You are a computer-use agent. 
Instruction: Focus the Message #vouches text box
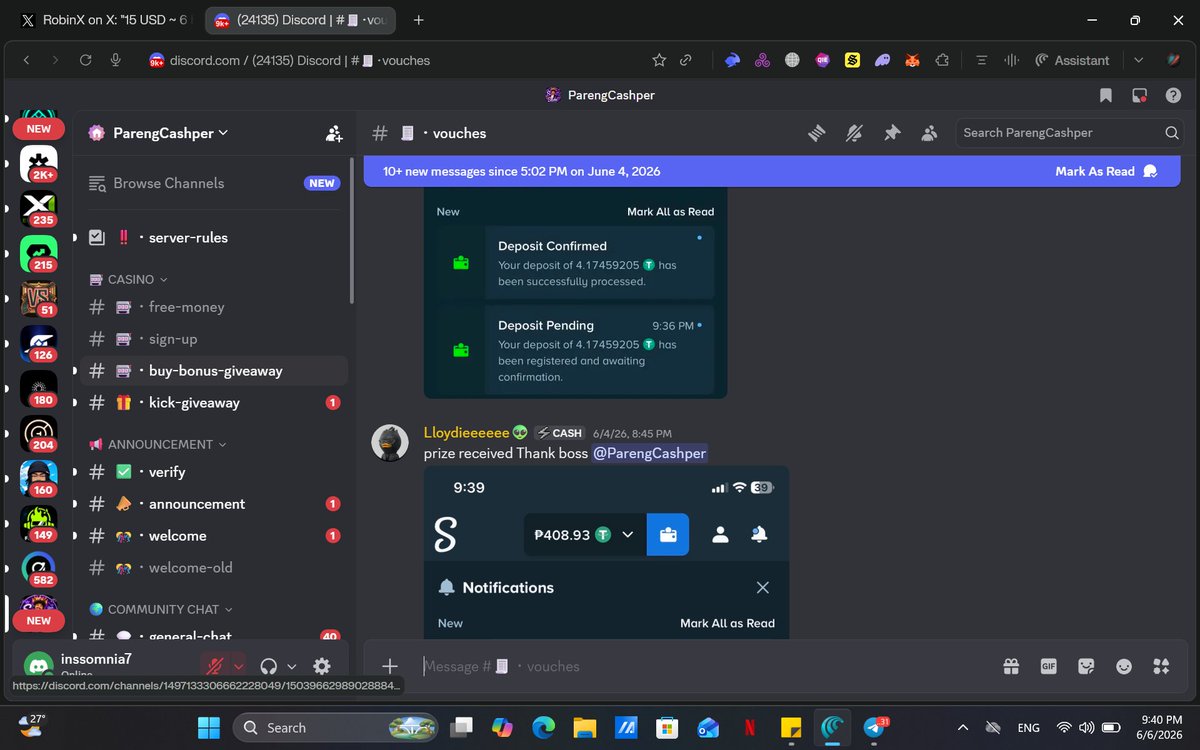tap(700, 666)
